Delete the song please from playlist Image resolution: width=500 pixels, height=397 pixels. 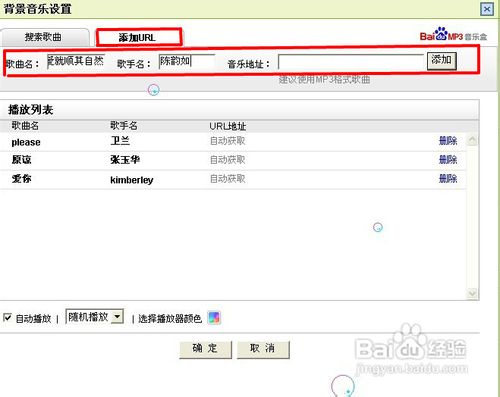click(x=448, y=141)
